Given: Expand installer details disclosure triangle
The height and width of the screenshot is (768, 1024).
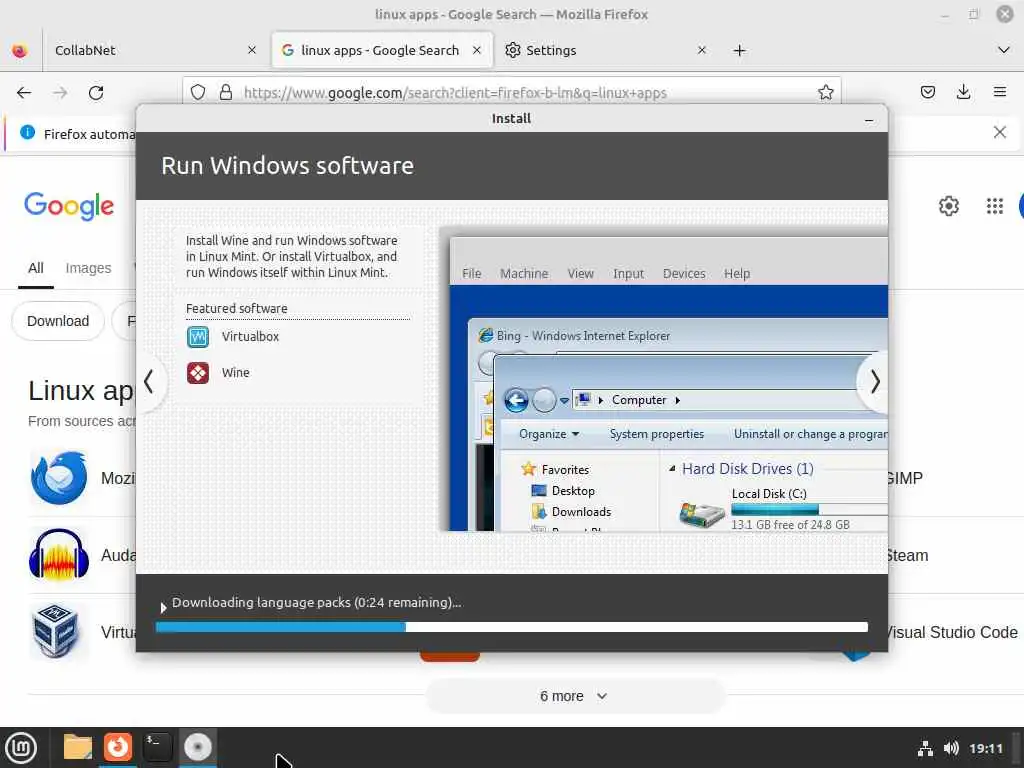Looking at the screenshot, I should (163, 608).
